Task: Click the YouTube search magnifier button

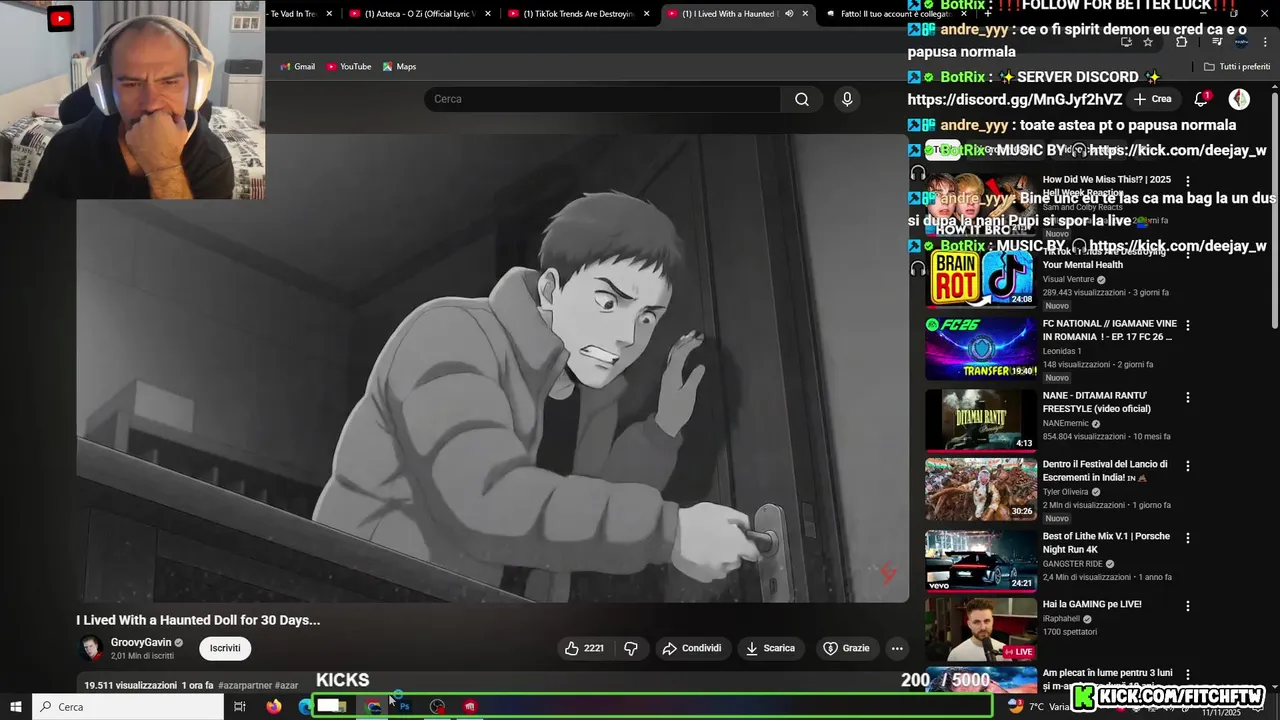Action: coord(802,99)
